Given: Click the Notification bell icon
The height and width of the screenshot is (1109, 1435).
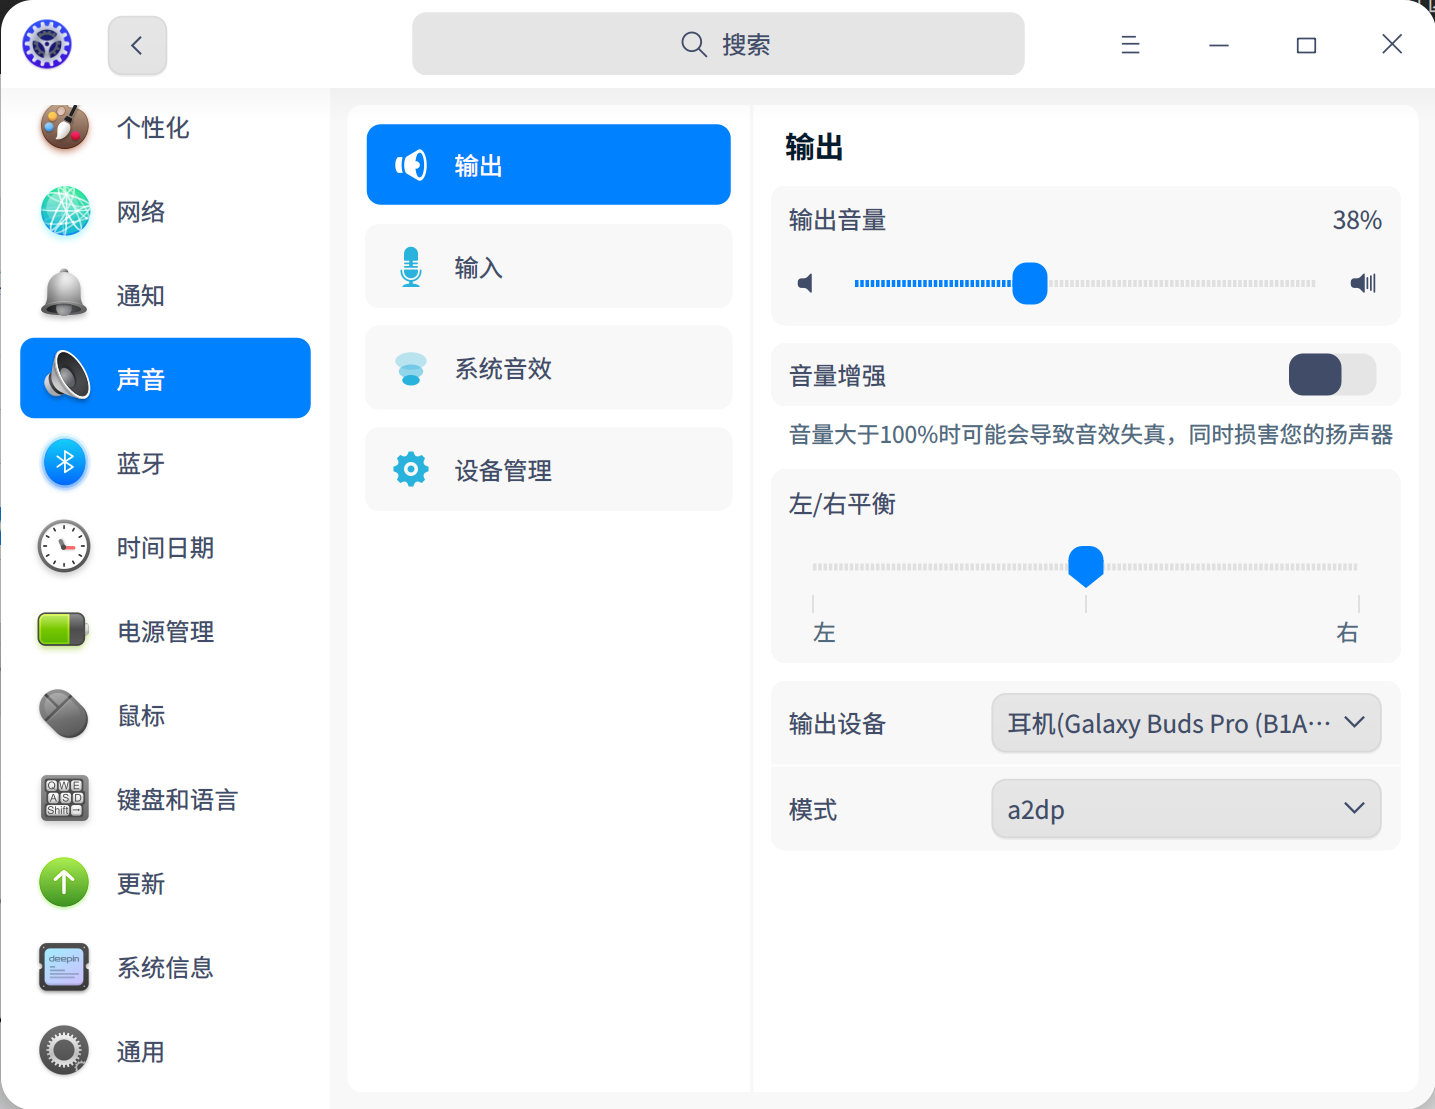Looking at the screenshot, I should click(x=65, y=295).
